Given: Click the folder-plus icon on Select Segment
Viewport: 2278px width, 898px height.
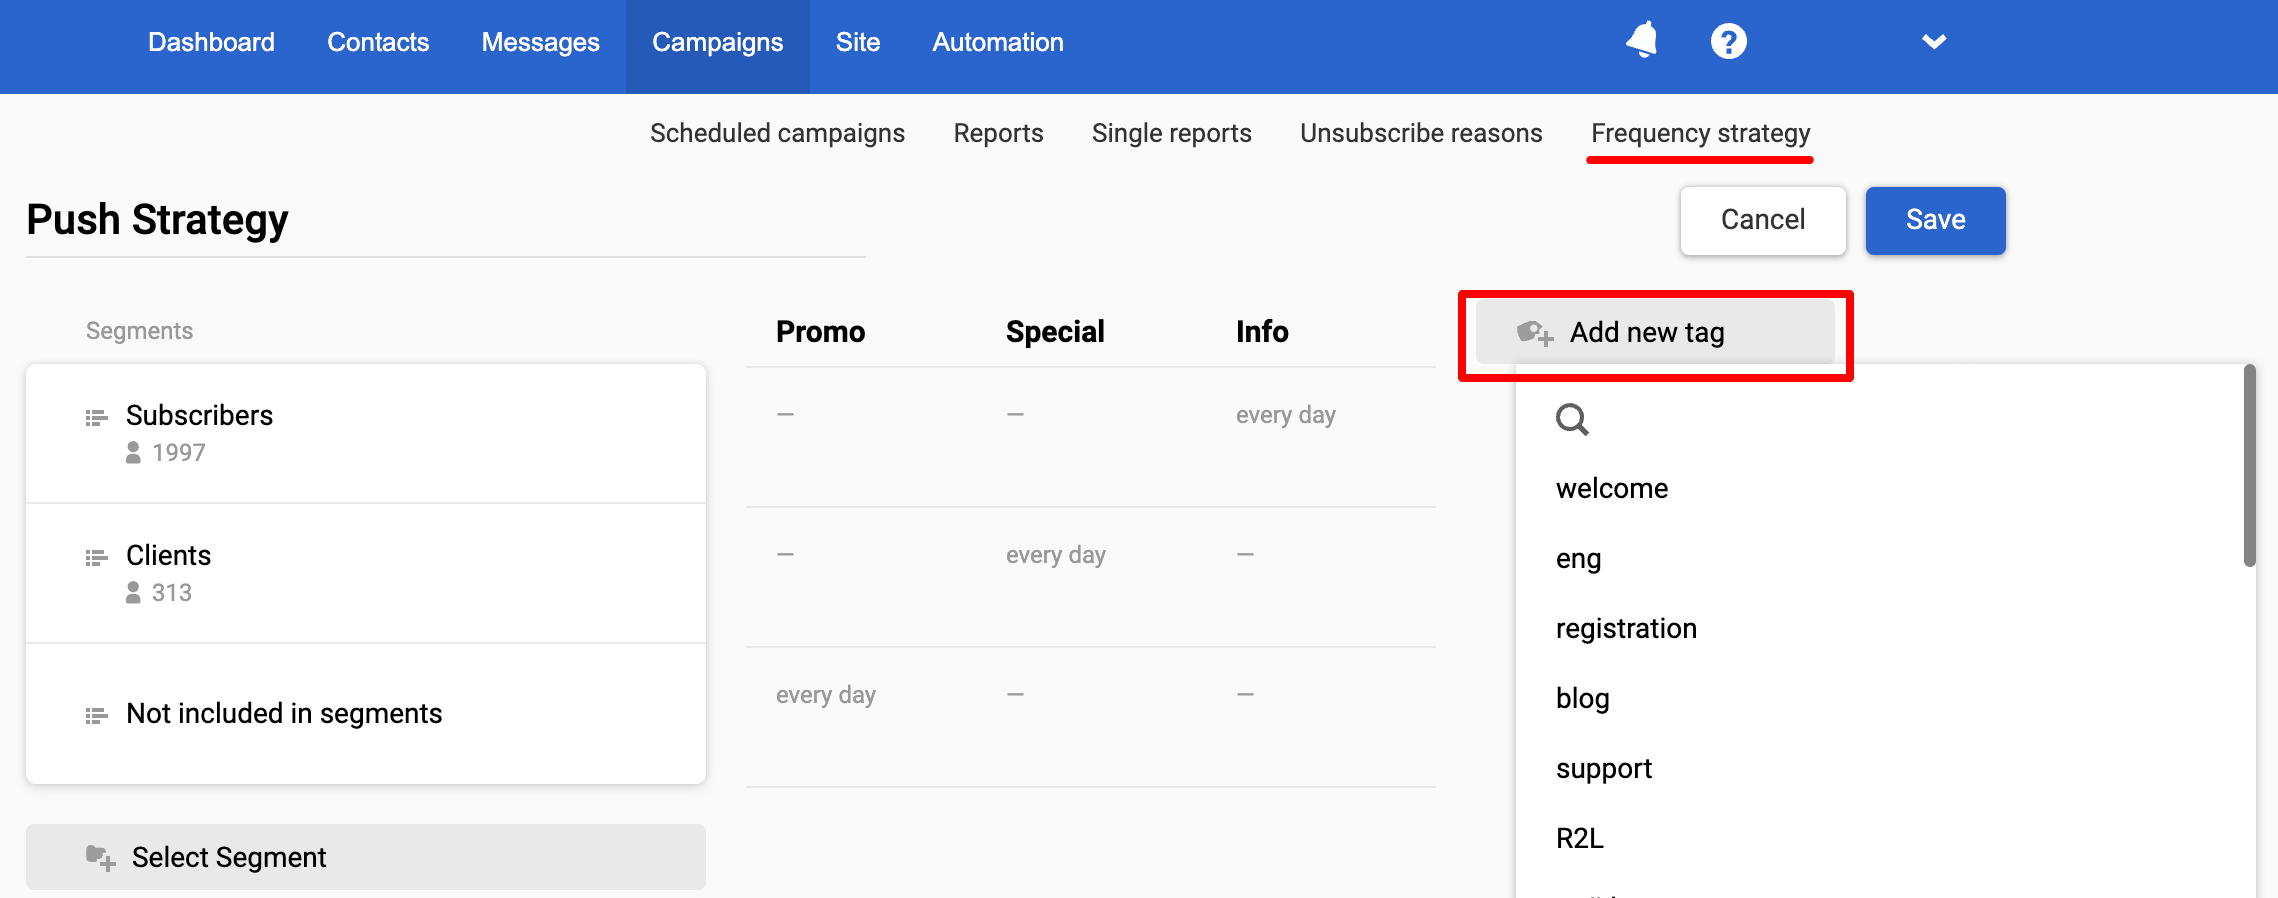Looking at the screenshot, I should [x=100, y=857].
